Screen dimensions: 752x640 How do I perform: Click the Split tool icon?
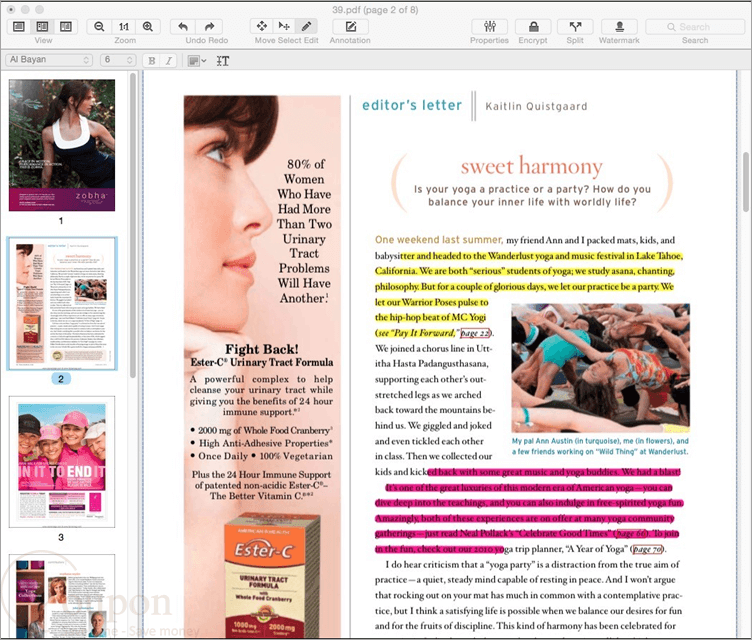575,26
